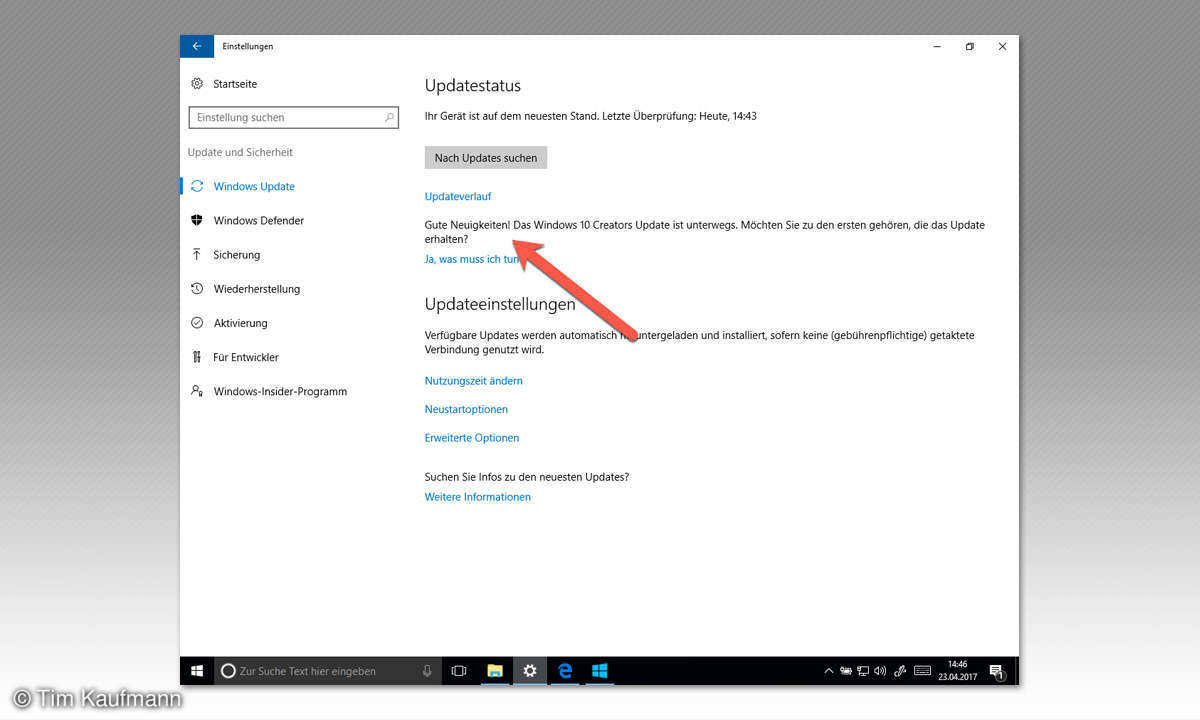The height and width of the screenshot is (720, 1200).
Task: Click the "Verfügbare Updates werden automatisch" paragraph
Action: click(699, 343)
